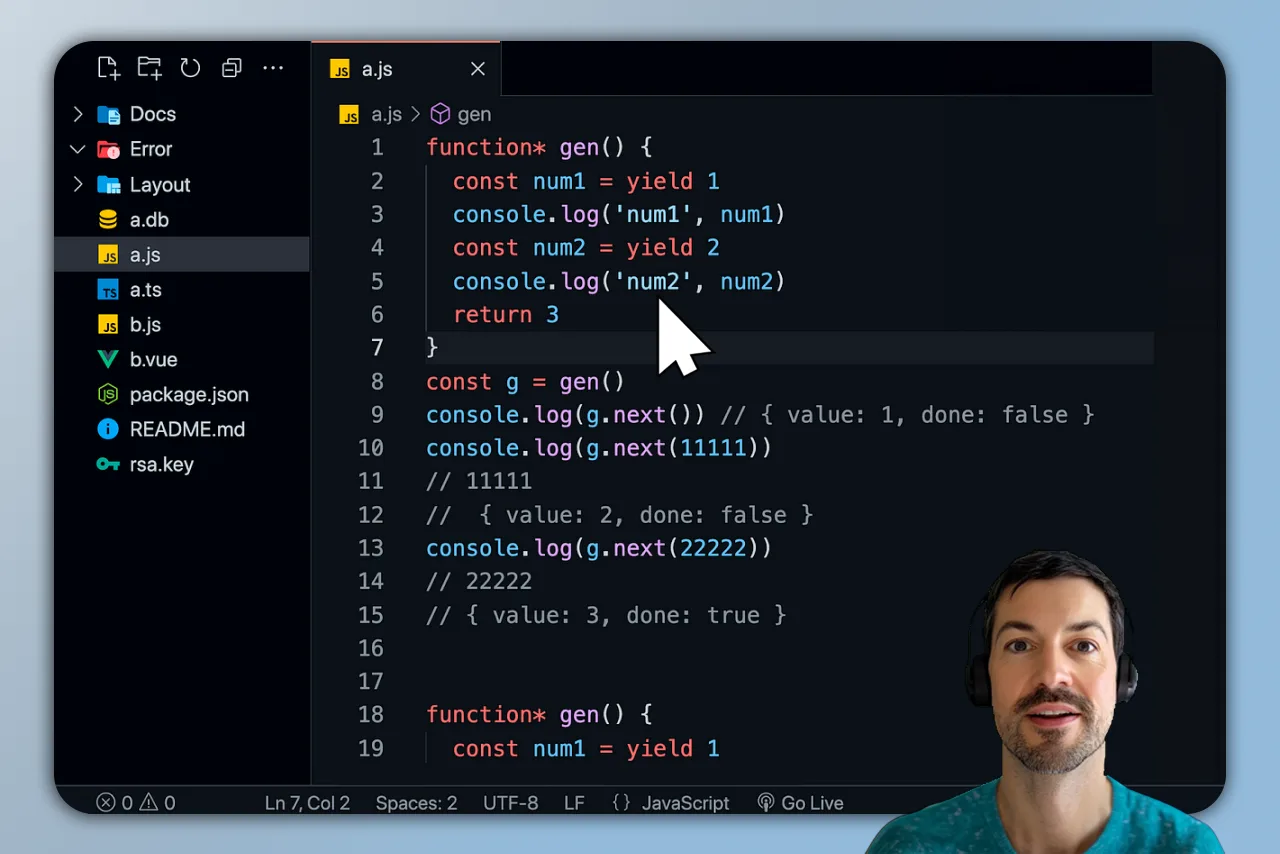Refresh the explorer file tree
The height and width of the screenshot is (854, 1280).
190,68
